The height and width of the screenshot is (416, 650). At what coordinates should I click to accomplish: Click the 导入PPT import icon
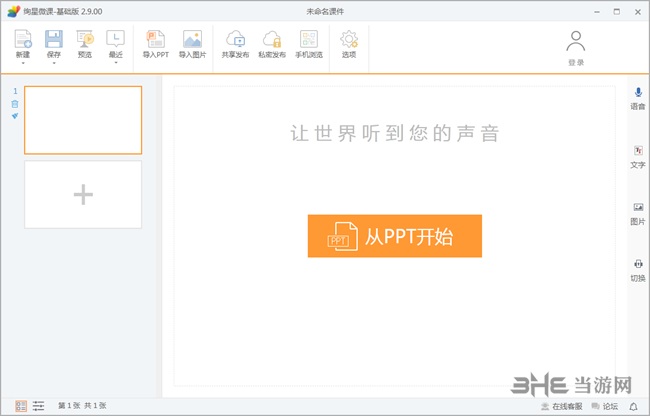[x=155, y=39]
